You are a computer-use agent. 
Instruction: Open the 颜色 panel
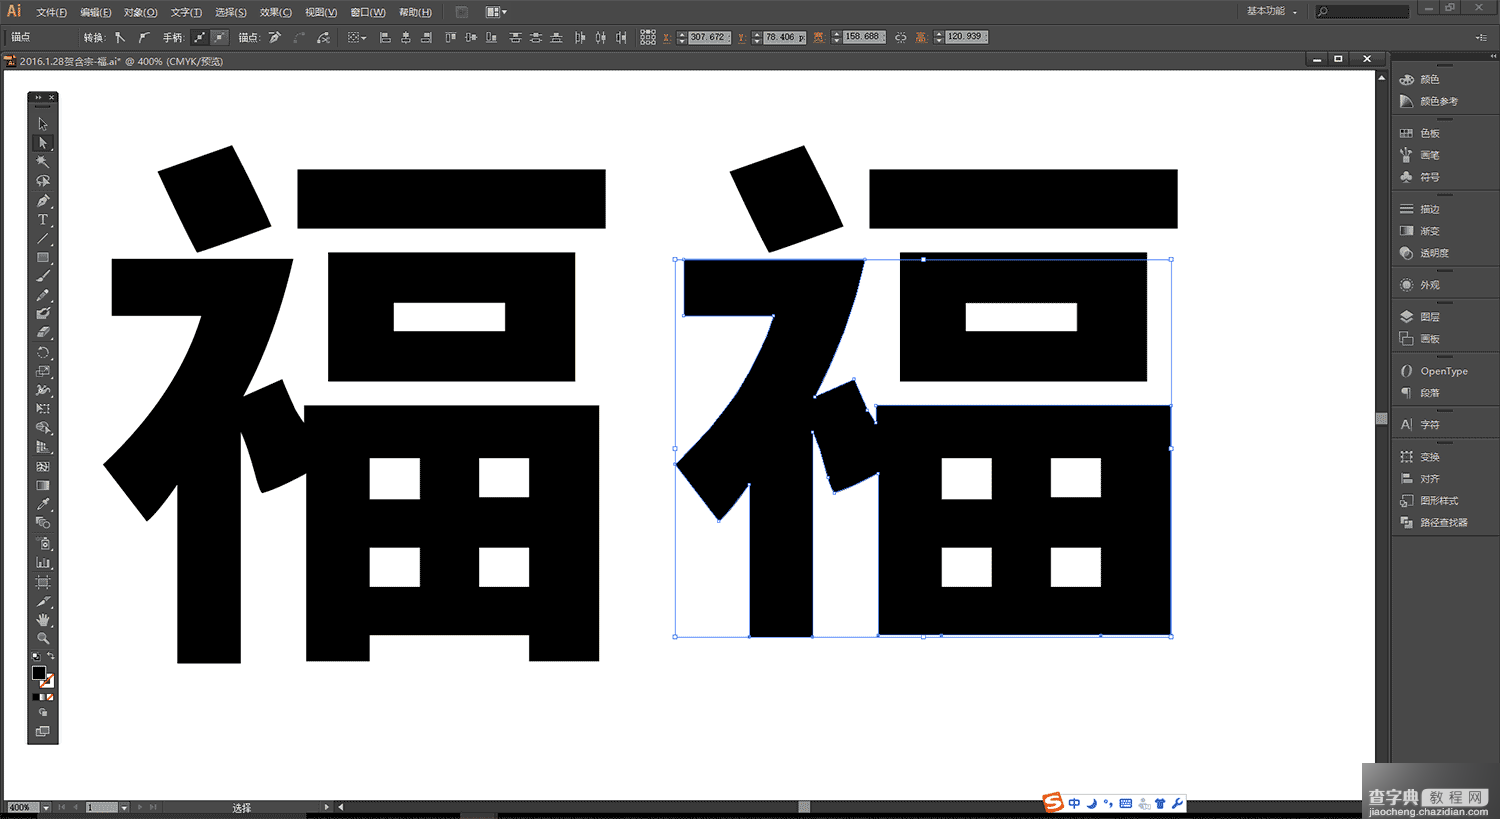click(1429, 79)
